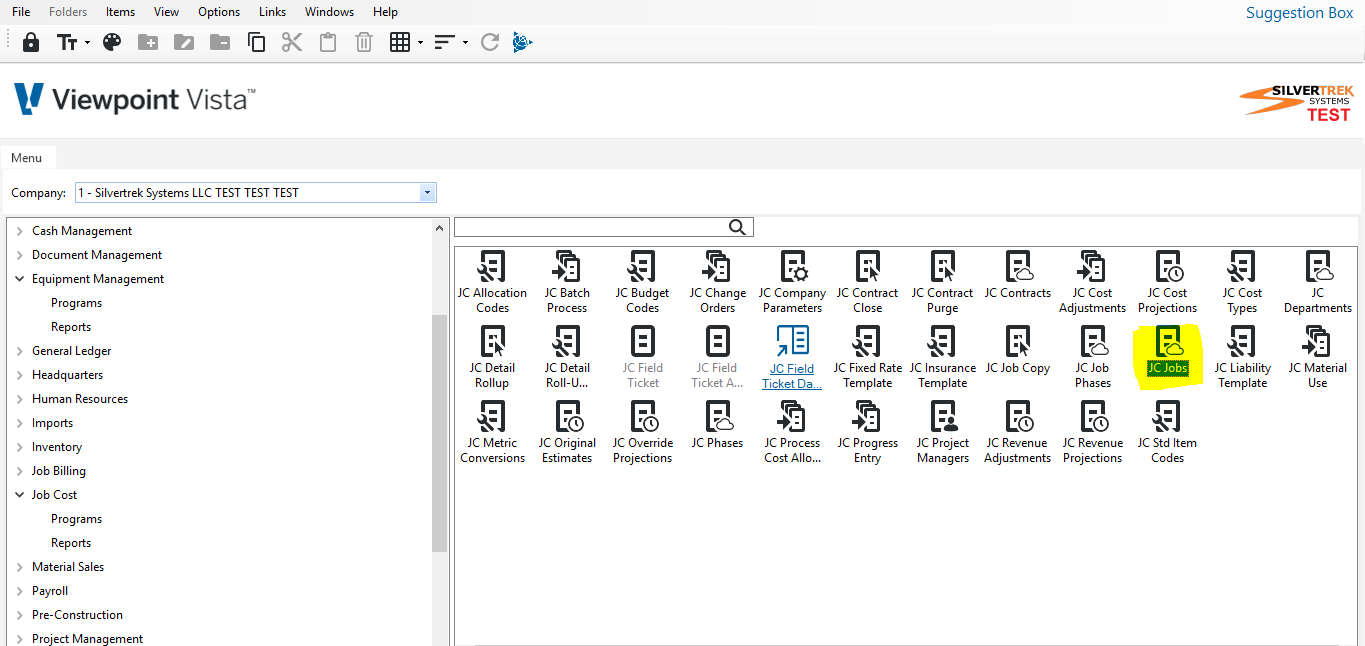Open the font size dropdown arrow
The image size is (1365, 646).
[x=87, y=42]
